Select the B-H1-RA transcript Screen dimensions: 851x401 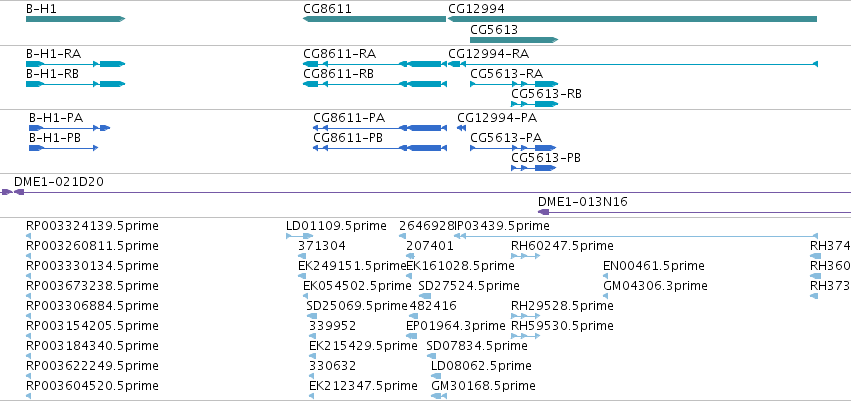(x=75, y=64)
